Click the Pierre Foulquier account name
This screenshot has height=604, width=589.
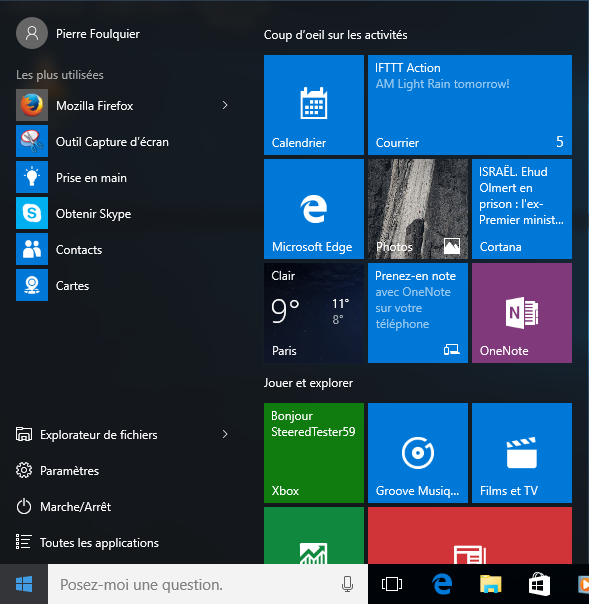[x=98, y=34]
